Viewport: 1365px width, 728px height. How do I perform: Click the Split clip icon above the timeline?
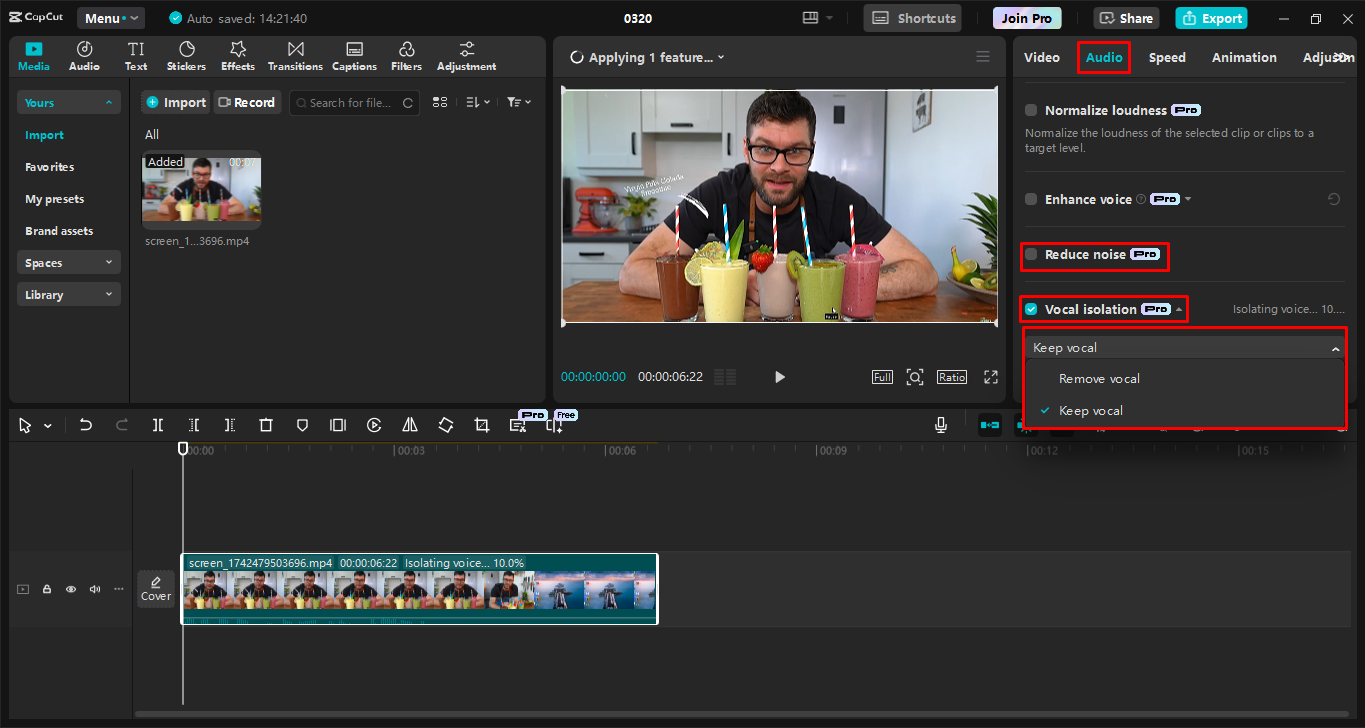(157, 424)
